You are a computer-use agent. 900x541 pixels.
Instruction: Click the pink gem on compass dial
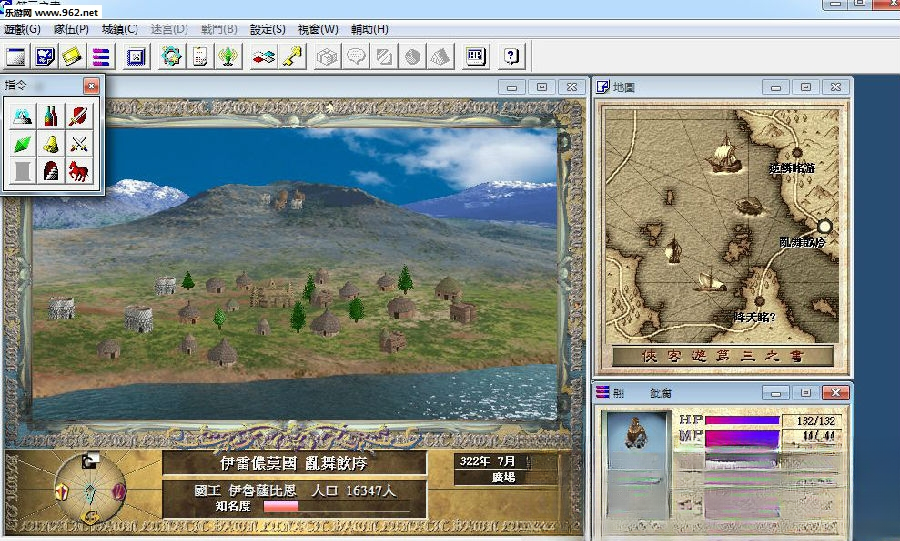pyautogui.click(x=119, y=492)
